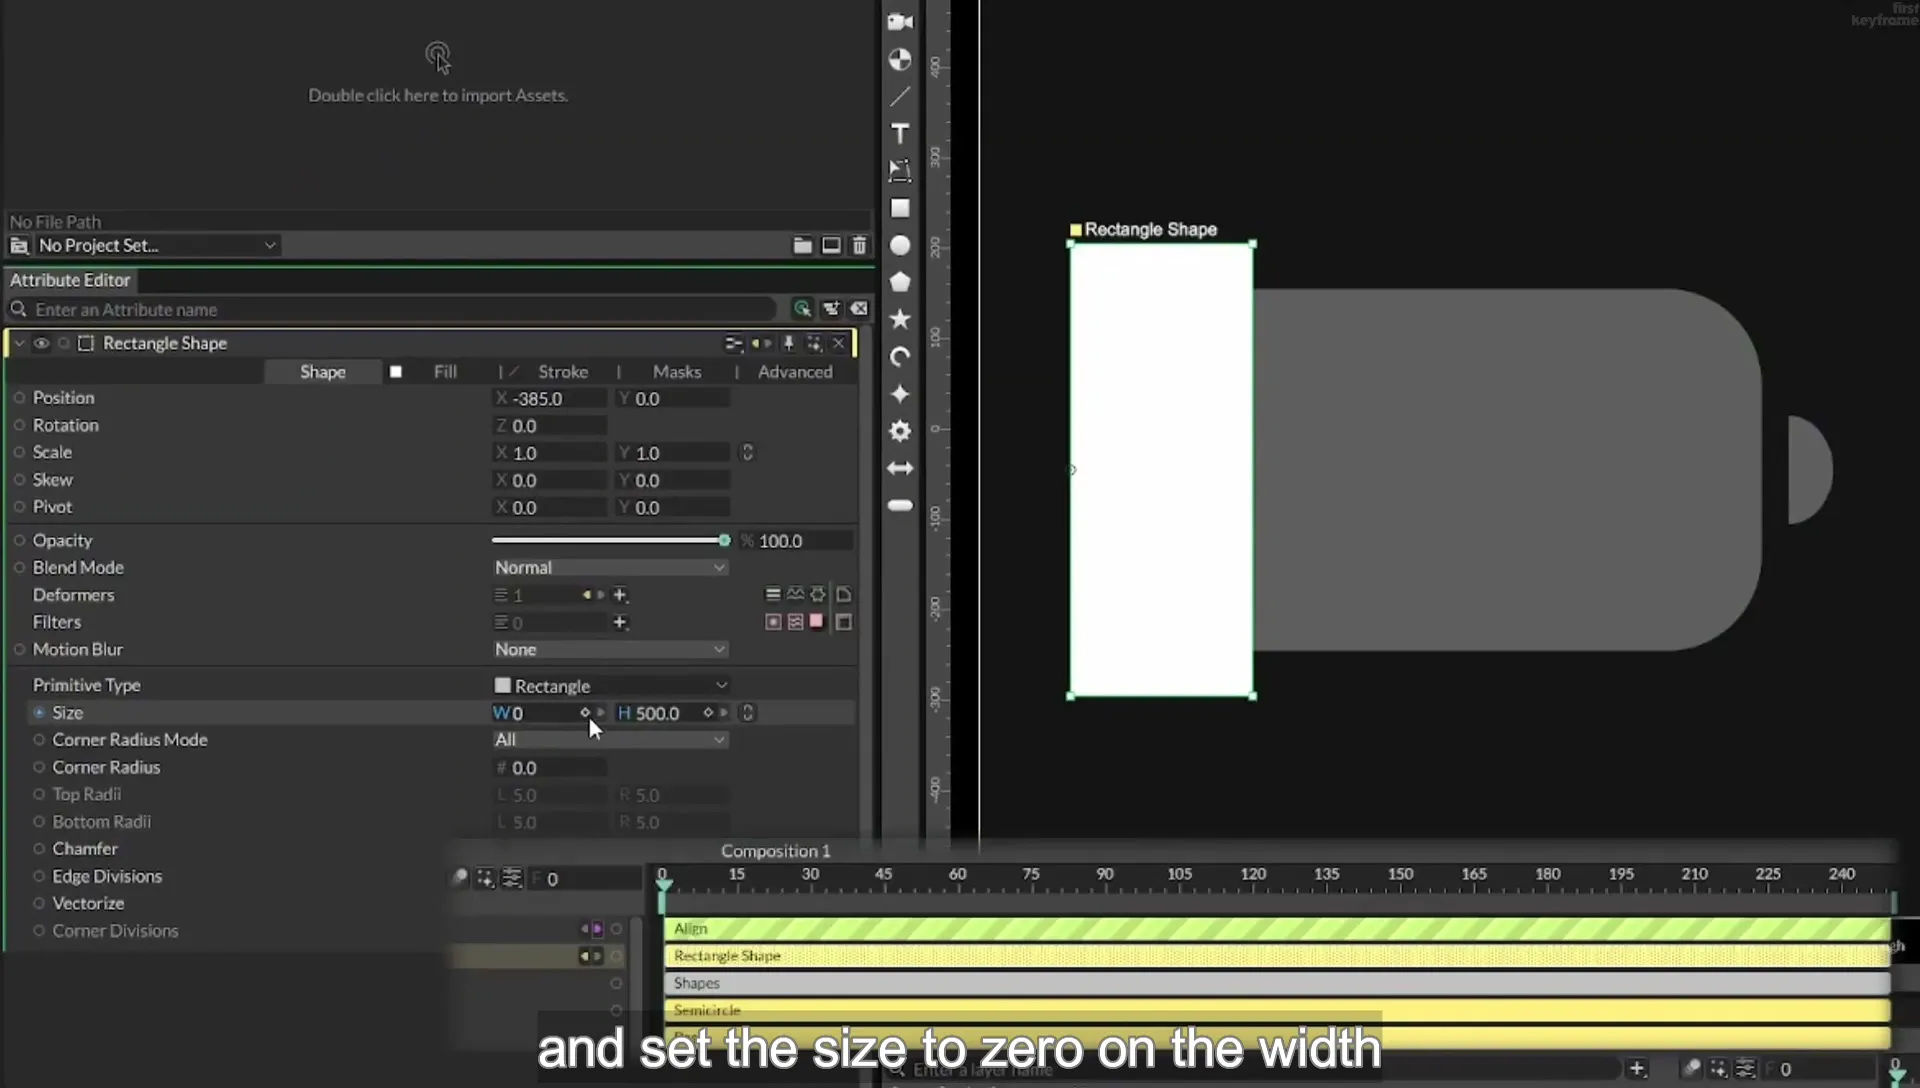Image resolution: width=1920 pixels, height=1088 pixels.
Task: Open the No Project Set dropdown
Action: [157, 245]
